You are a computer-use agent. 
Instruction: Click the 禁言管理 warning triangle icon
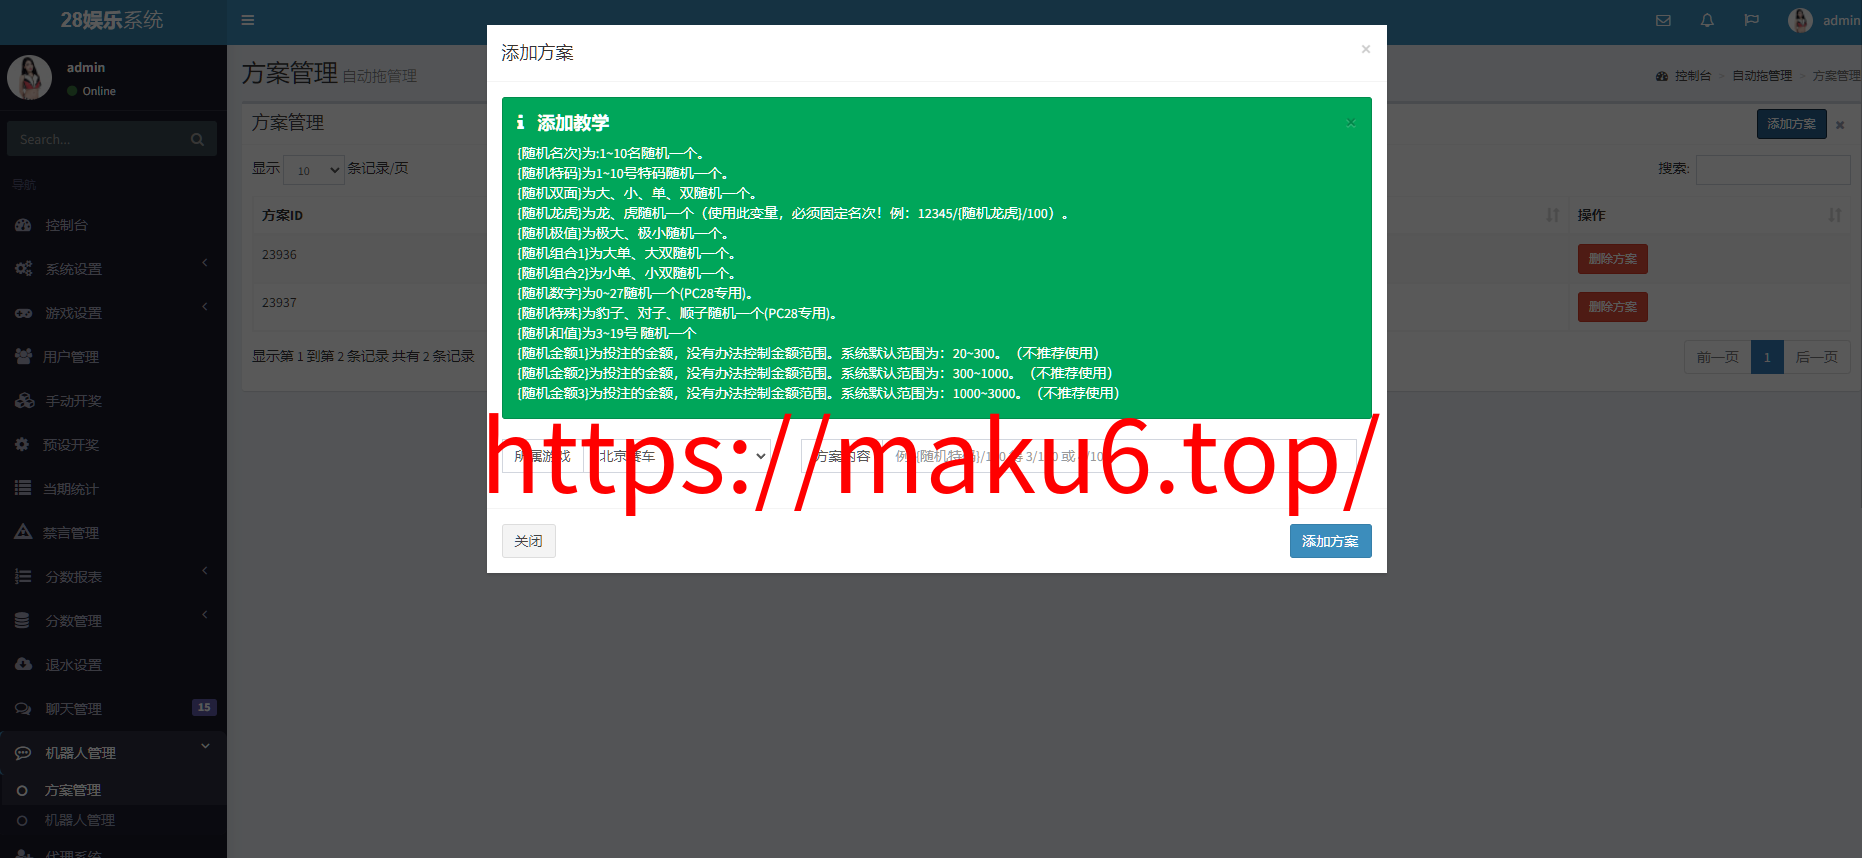click(x=23, y=532)
